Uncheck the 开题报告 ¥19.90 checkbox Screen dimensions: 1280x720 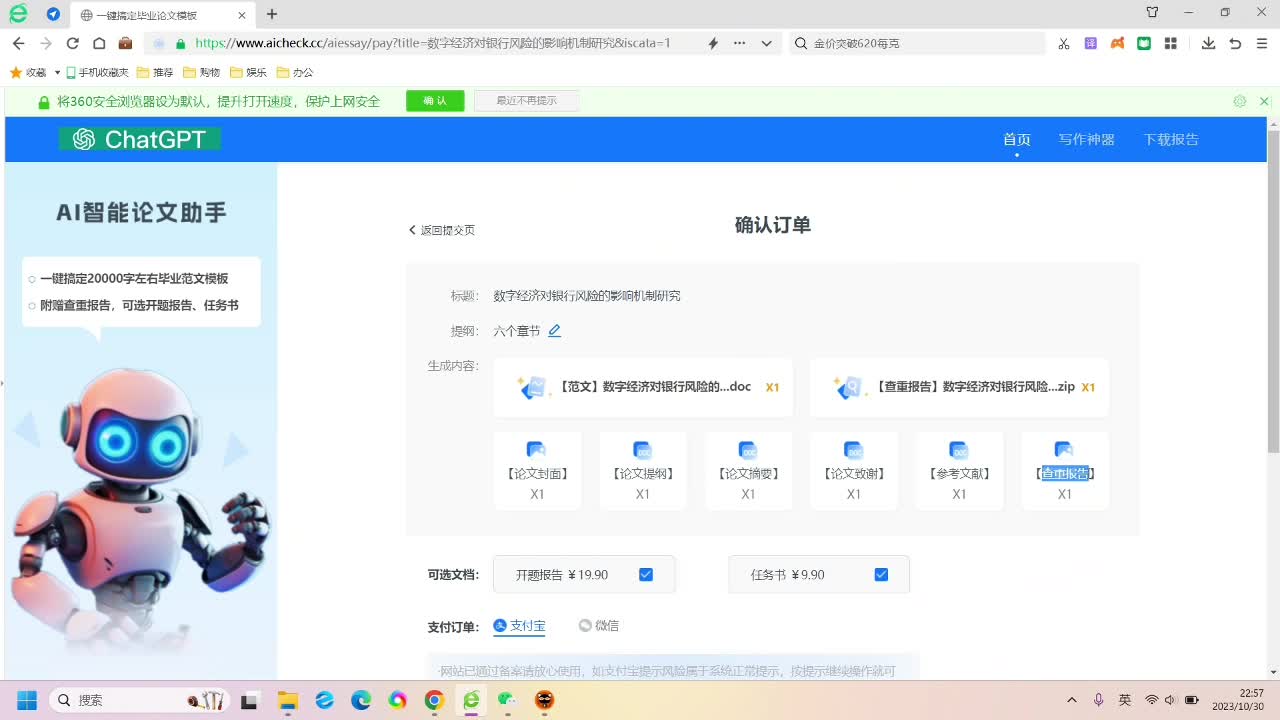(x=645, y=575)
